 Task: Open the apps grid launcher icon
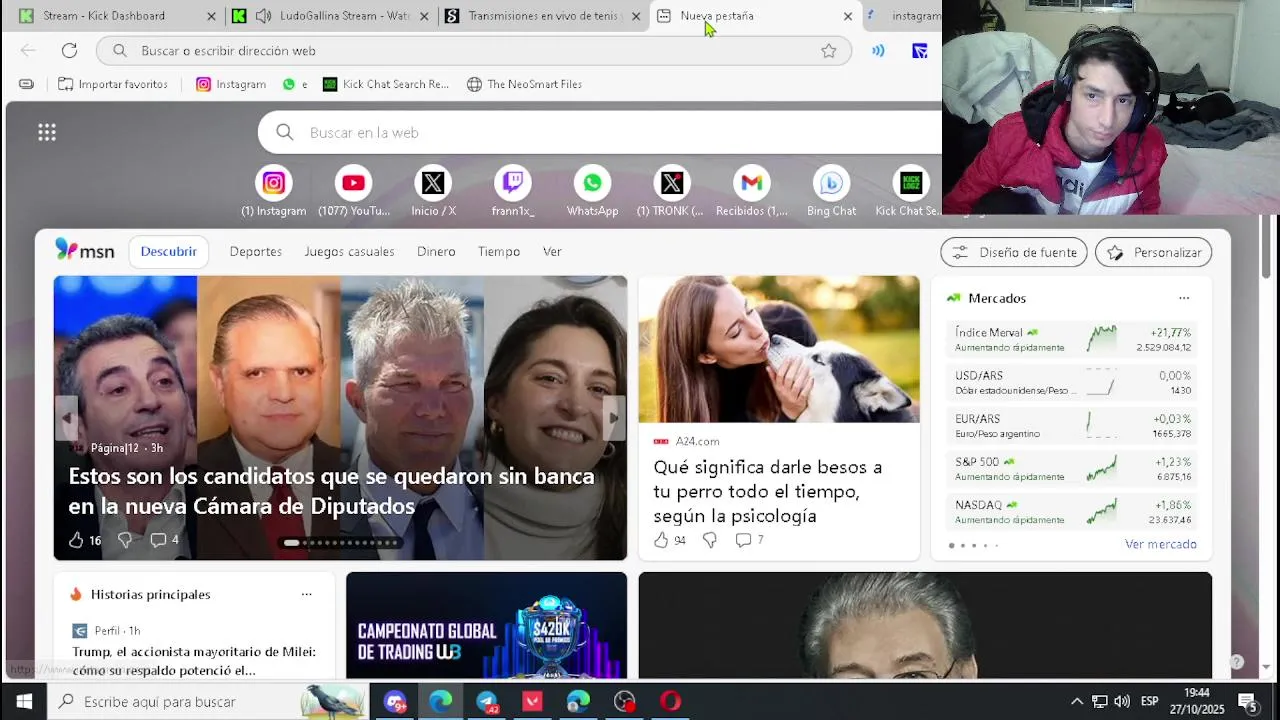[x=47, y=132]
